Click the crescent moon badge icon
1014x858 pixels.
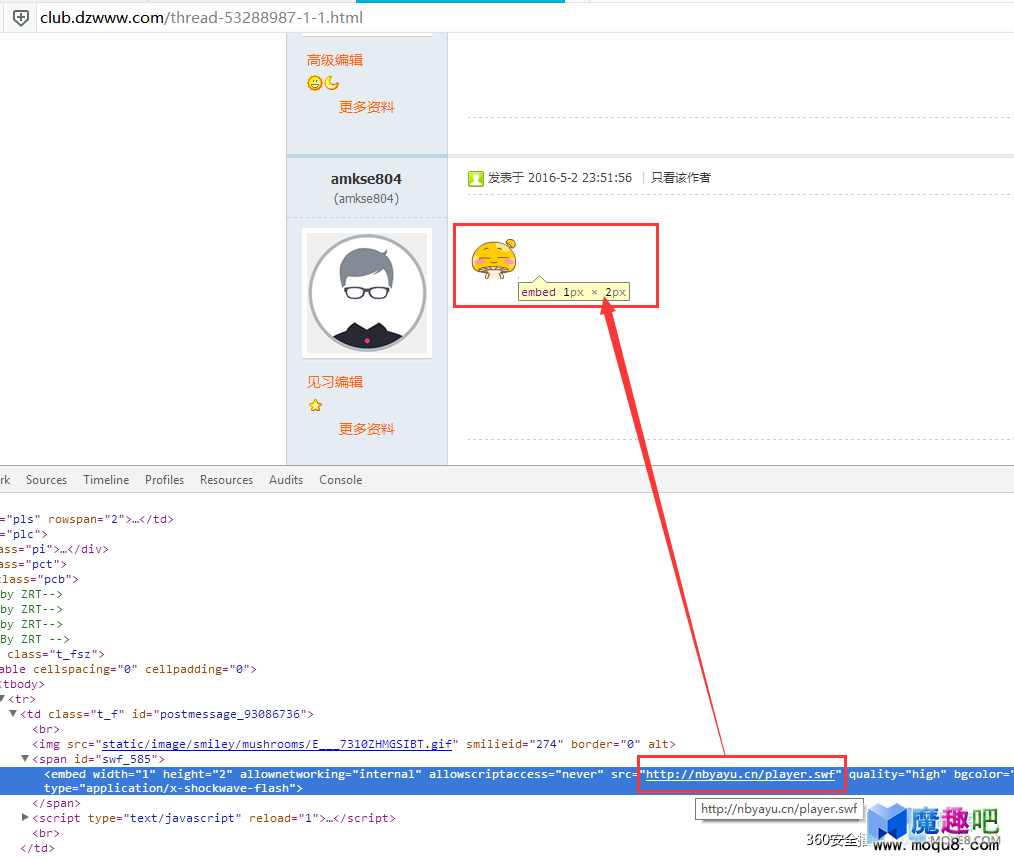[332, 83]
